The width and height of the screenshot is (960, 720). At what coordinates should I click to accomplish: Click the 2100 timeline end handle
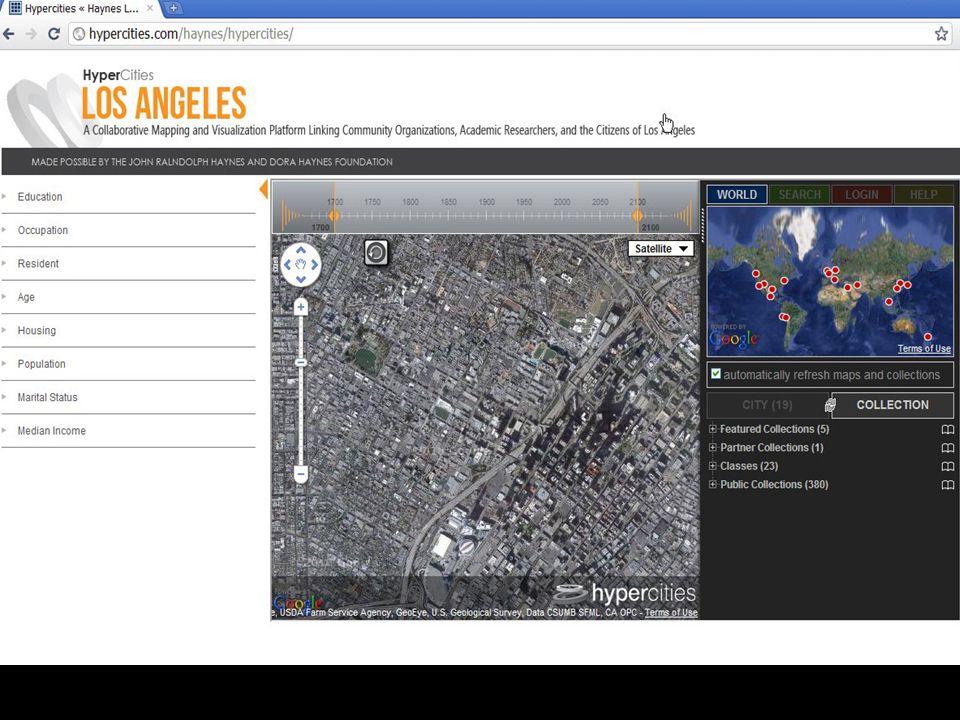tap(638, 216)
